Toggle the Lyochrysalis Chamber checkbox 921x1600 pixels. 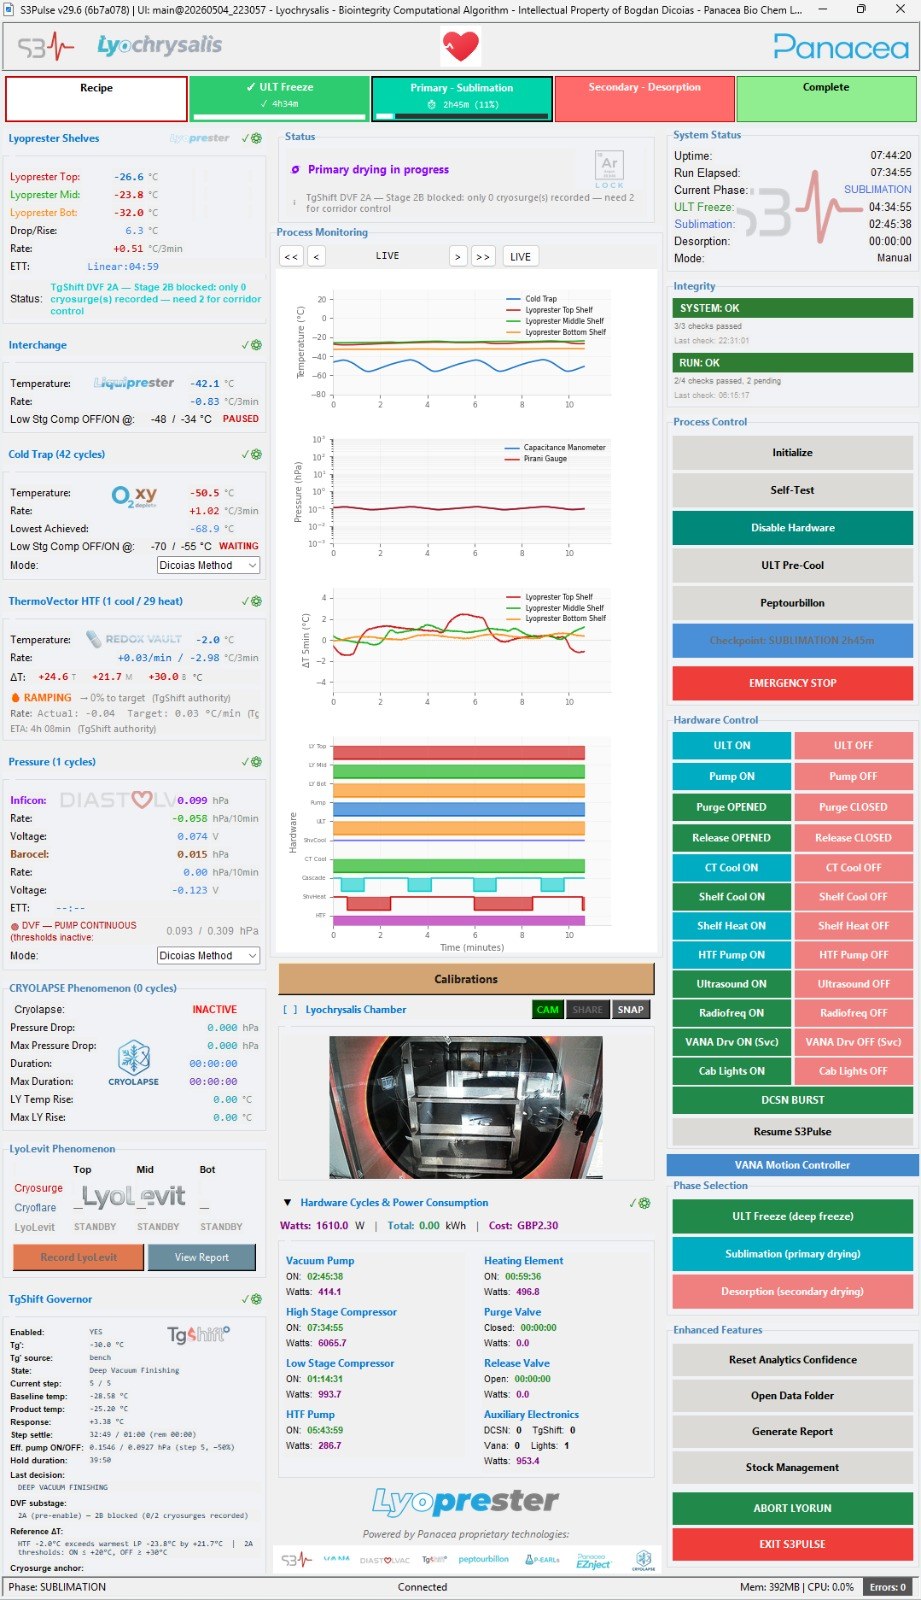pyautogui.click(x=289, y=1010)
